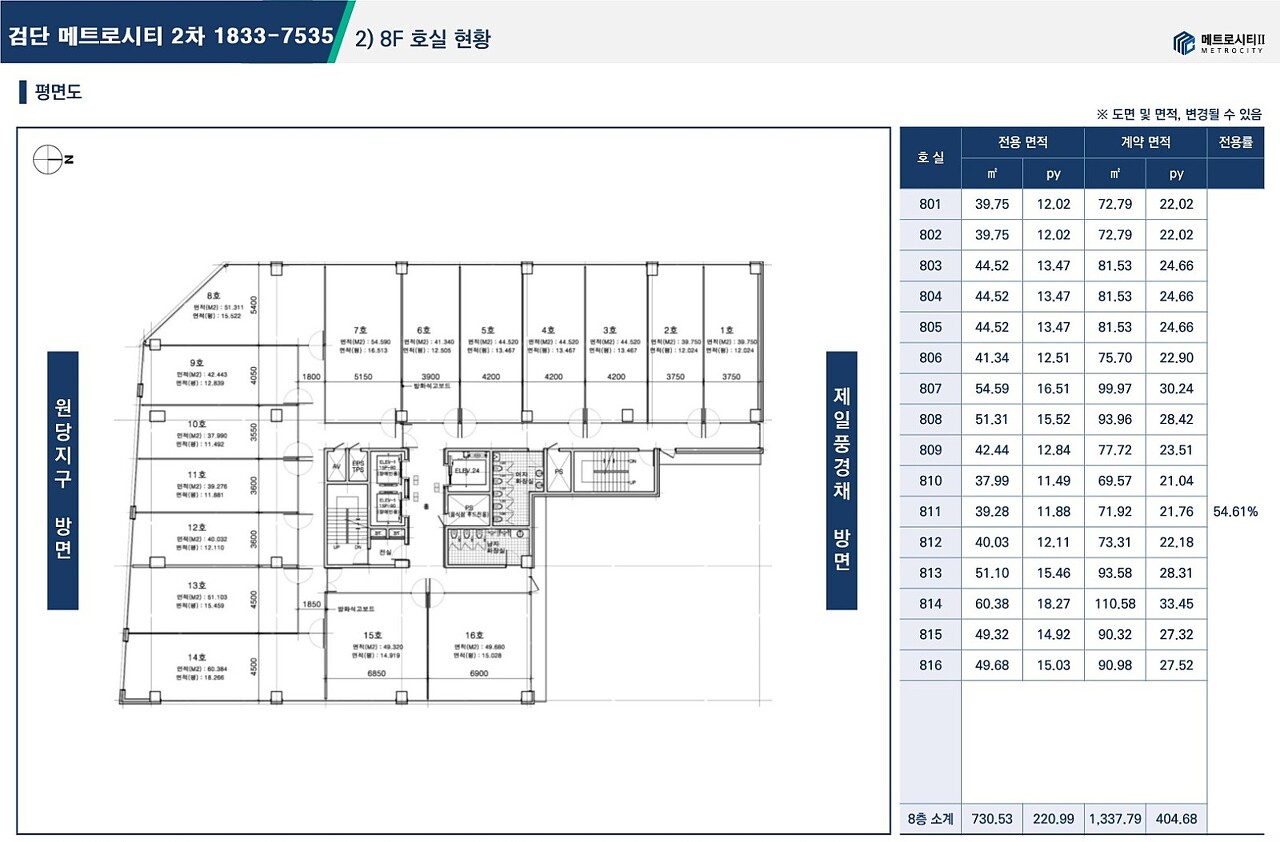Click dimension 6900 under unit 16호
Image resolution: width=1280 pixels, height=842 pixels.
pos(477,674)
